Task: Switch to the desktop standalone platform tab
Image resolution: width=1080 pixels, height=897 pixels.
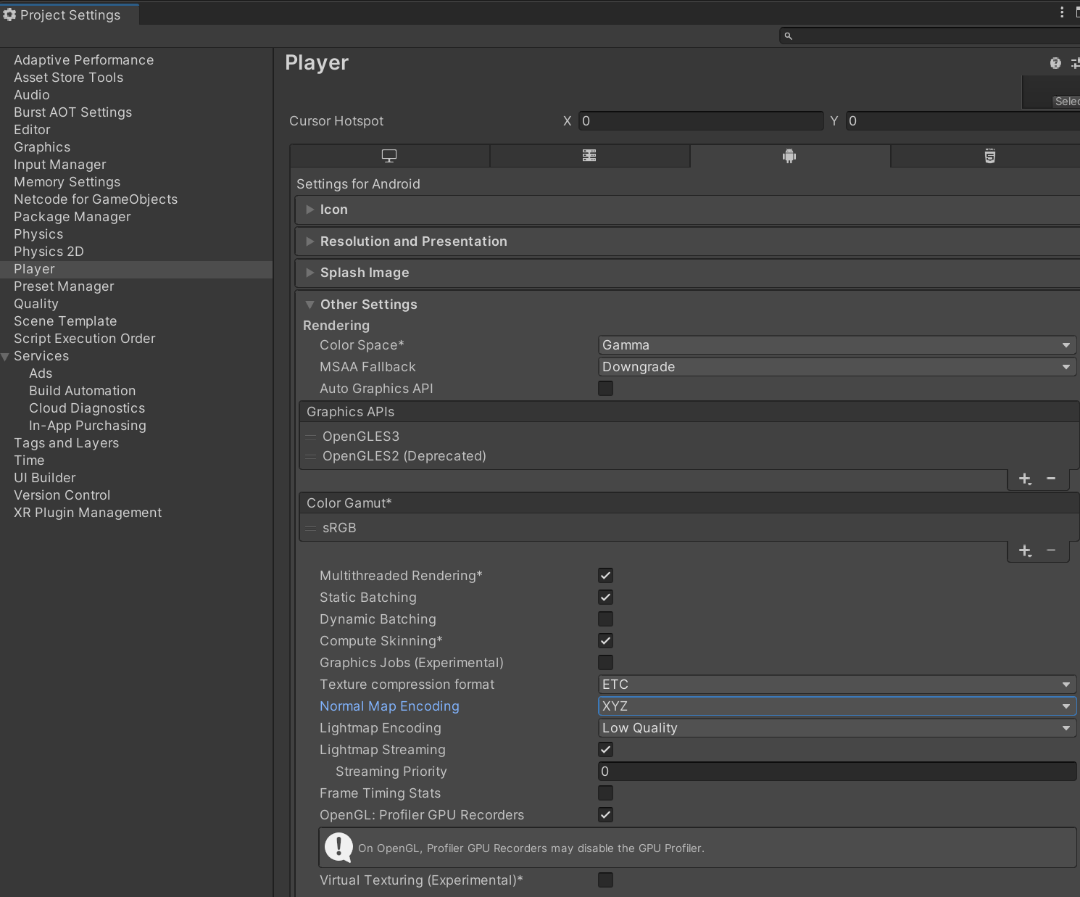Action: 389,156
